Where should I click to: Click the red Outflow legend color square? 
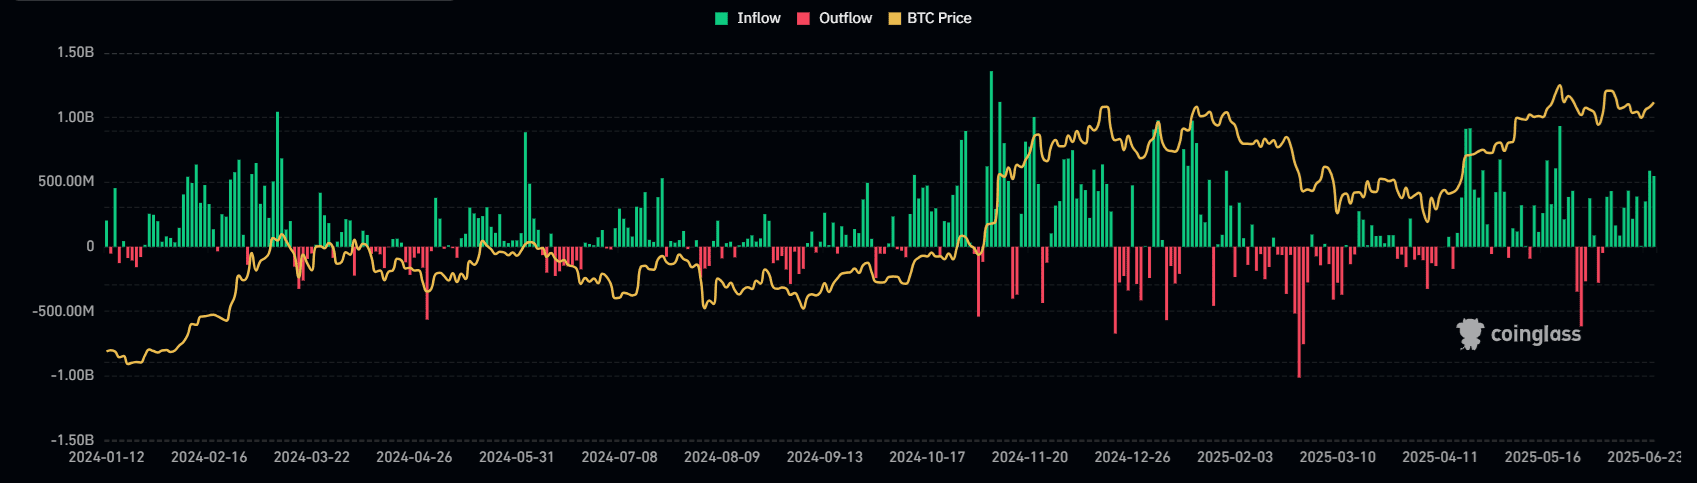[x=803, y=18]
